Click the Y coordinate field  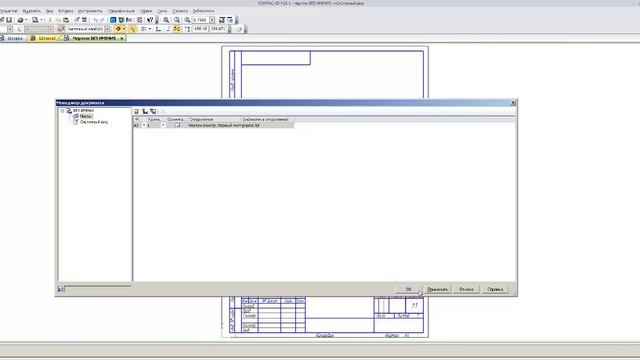pos(217,29)
